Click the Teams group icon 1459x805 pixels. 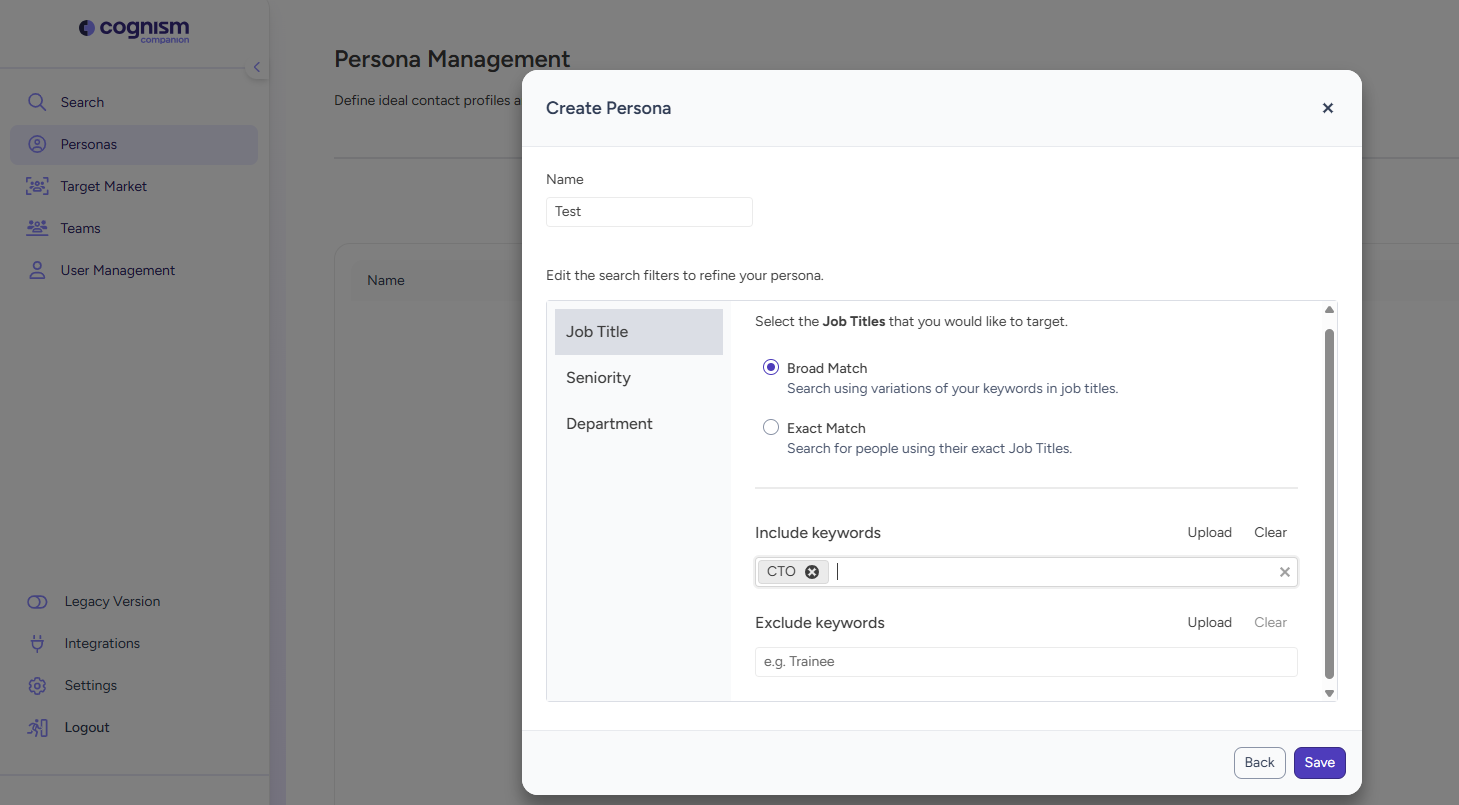[37, 228]
